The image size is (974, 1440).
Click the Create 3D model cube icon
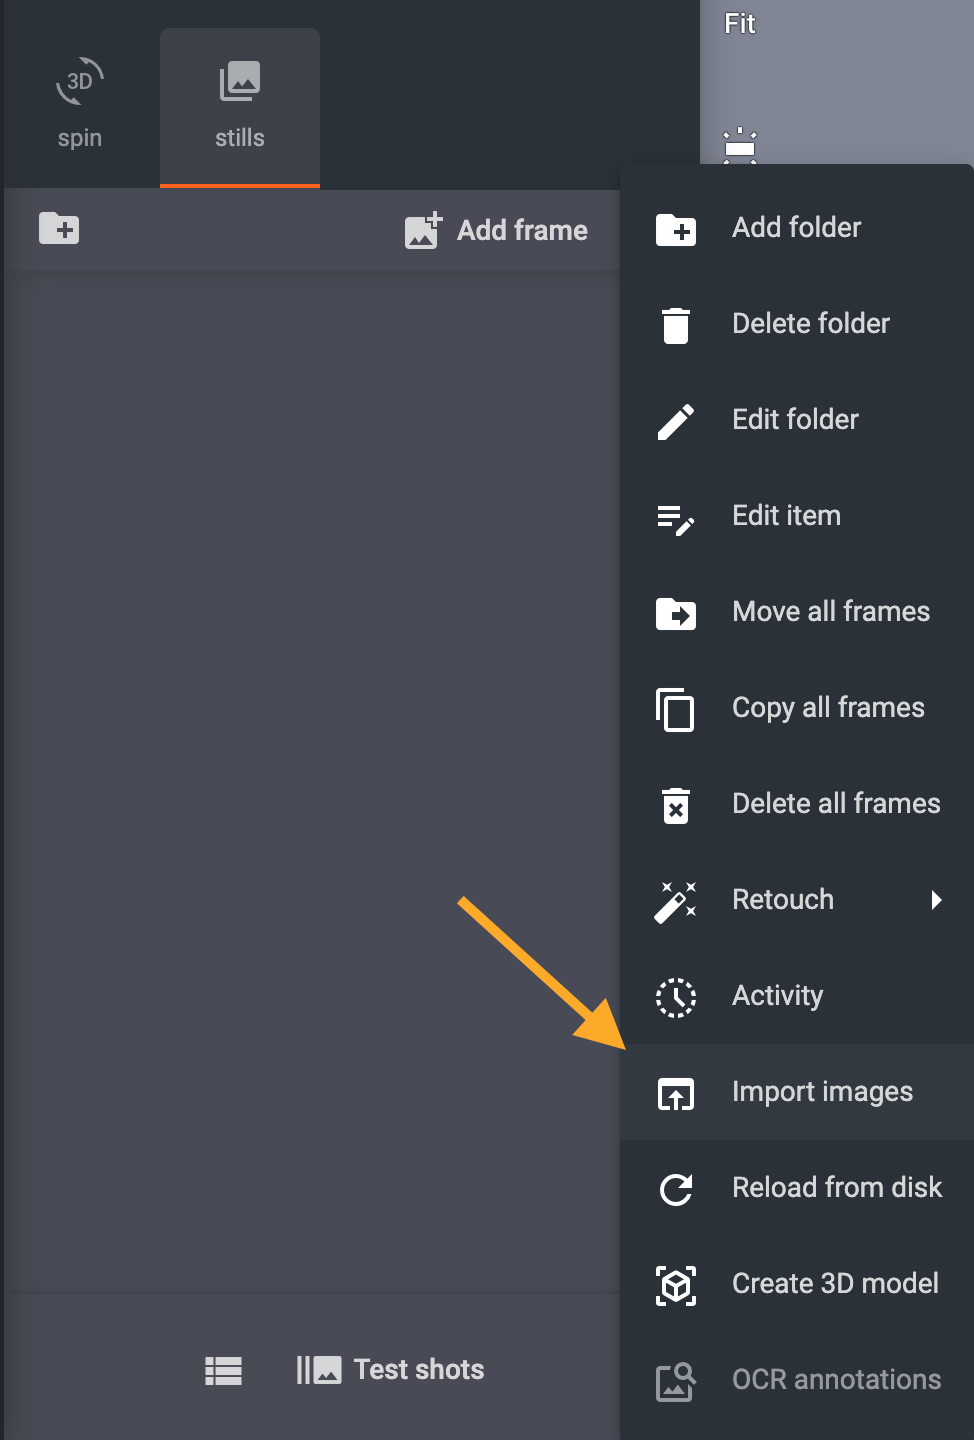point(676,1285)
